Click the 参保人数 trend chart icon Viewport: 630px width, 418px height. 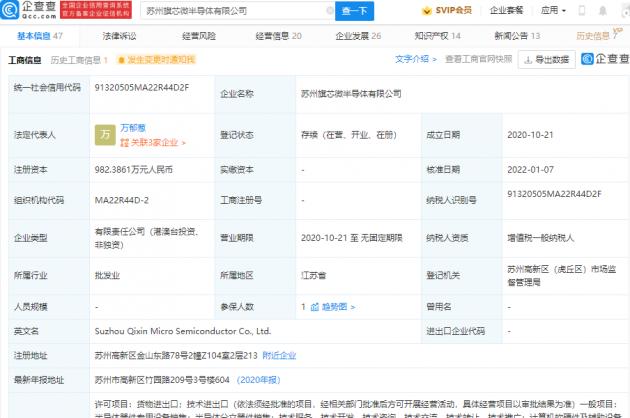point(315,307)
